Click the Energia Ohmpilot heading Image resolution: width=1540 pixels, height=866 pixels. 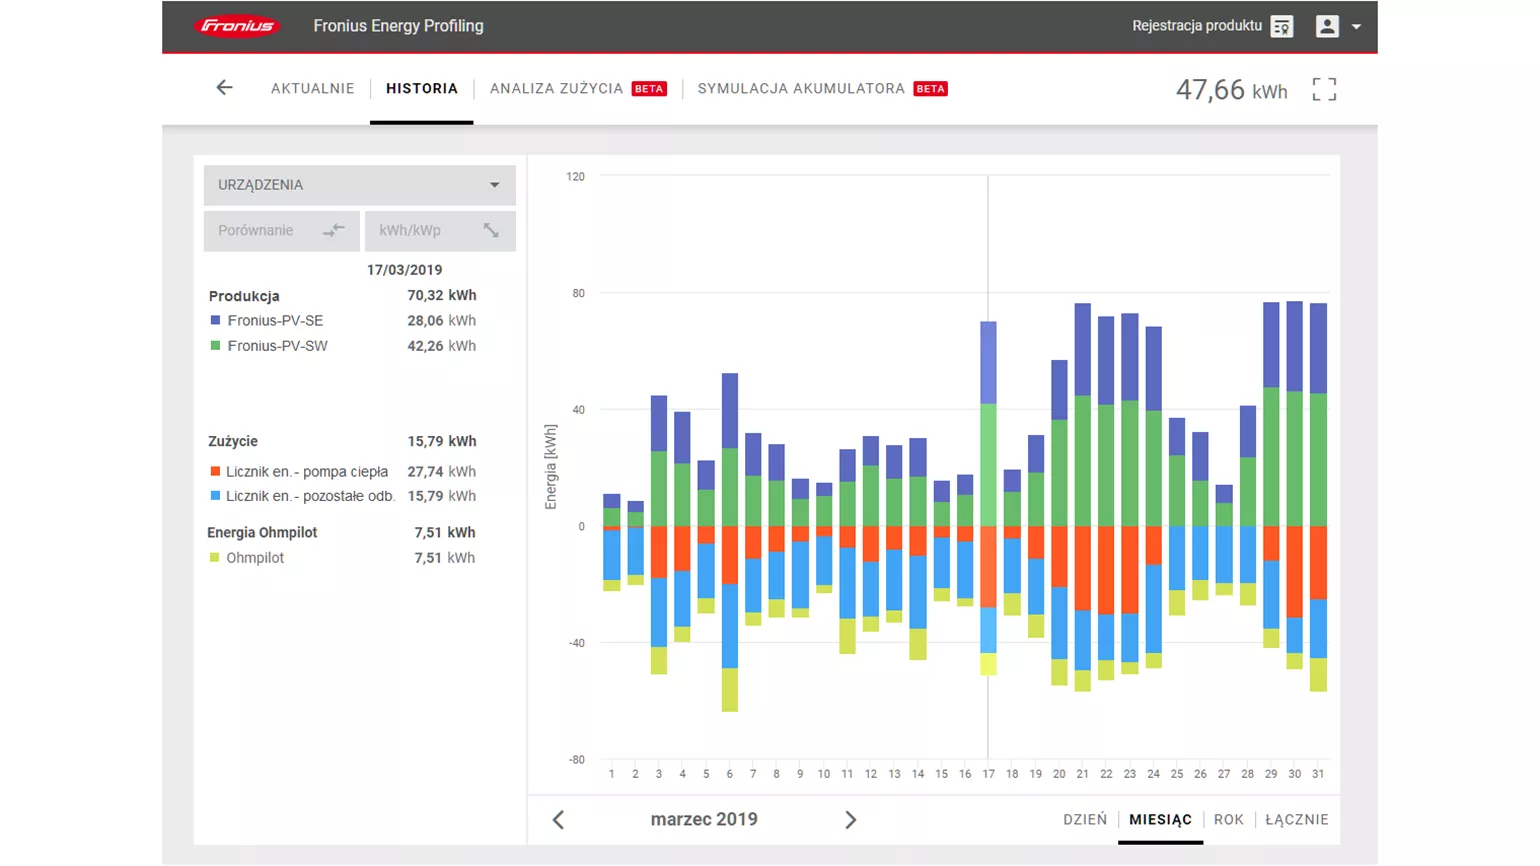[x=262, y=533]
